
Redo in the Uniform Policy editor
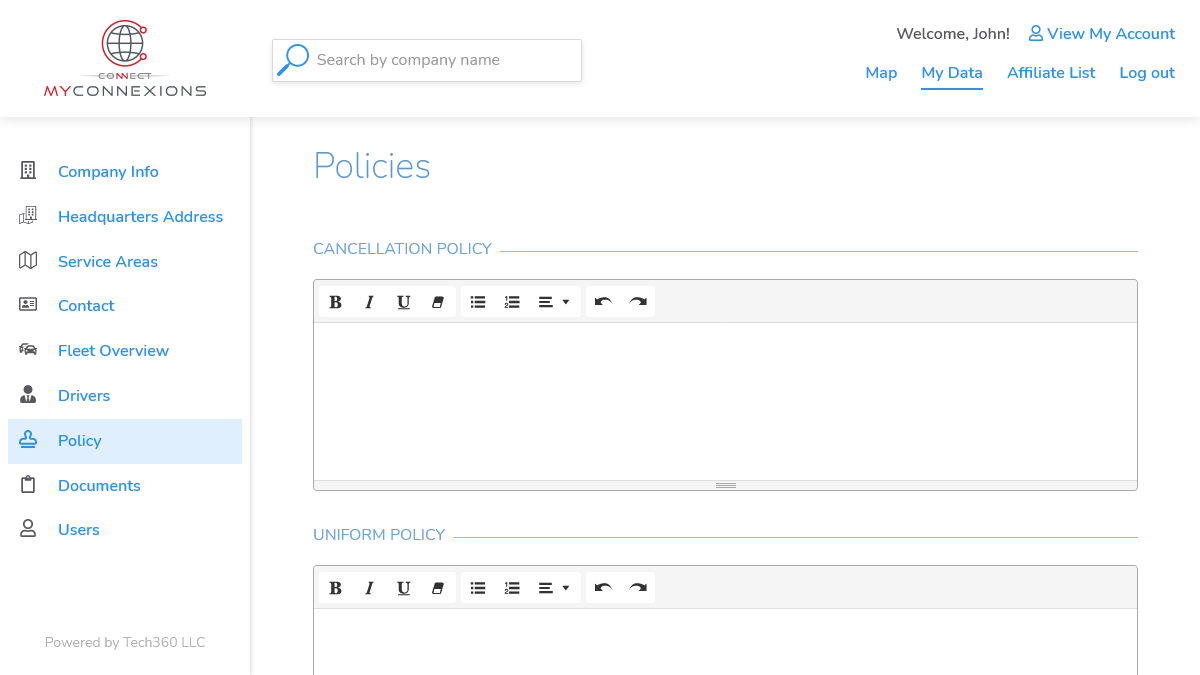click(x=637, y=588)
